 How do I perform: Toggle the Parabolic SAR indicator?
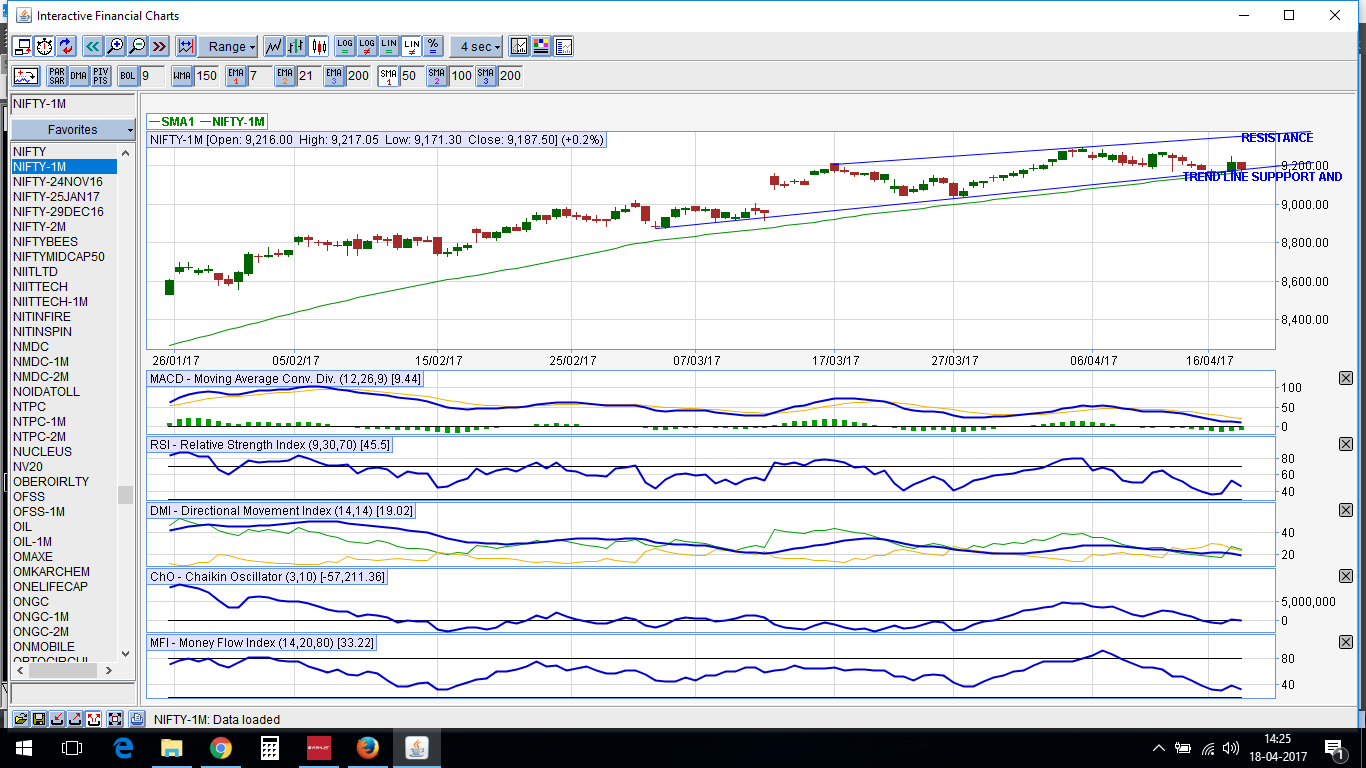point(57,75)
